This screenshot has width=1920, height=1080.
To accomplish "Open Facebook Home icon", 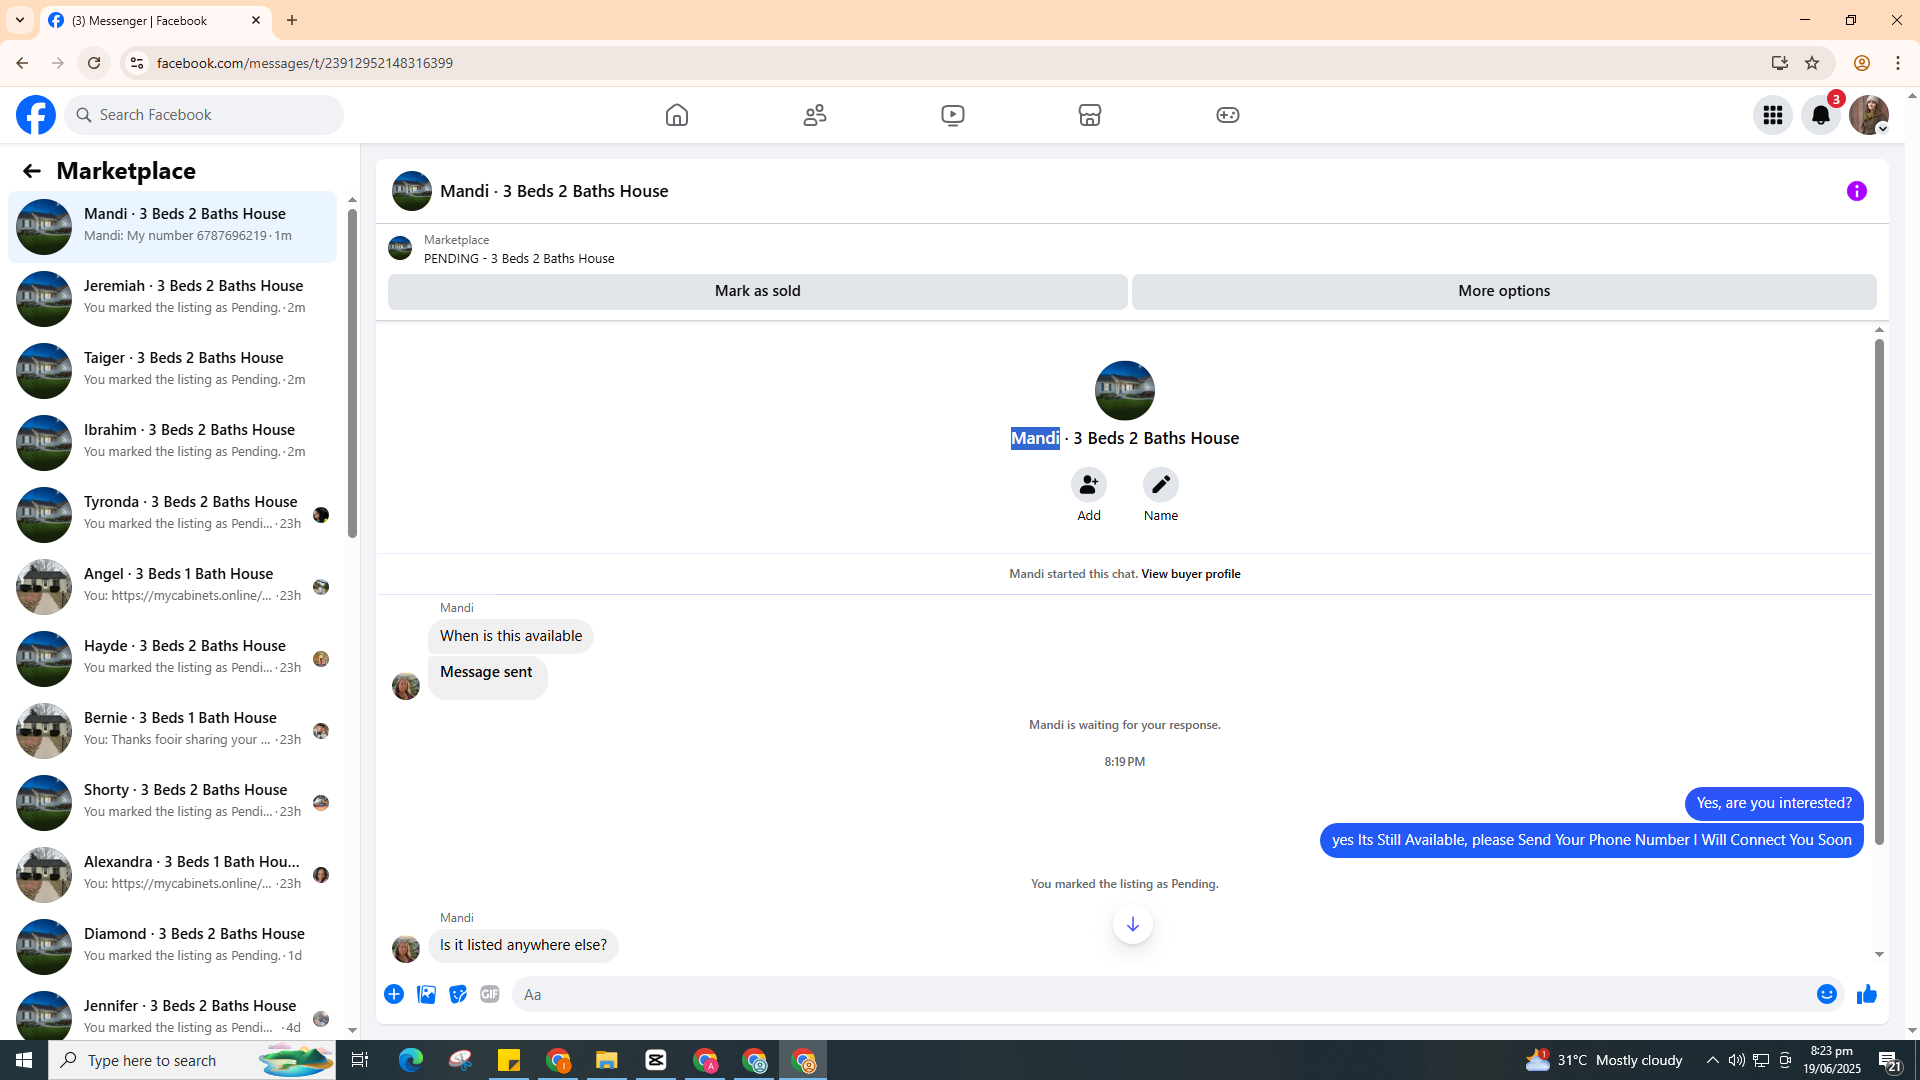I will (x=677, y=115).
